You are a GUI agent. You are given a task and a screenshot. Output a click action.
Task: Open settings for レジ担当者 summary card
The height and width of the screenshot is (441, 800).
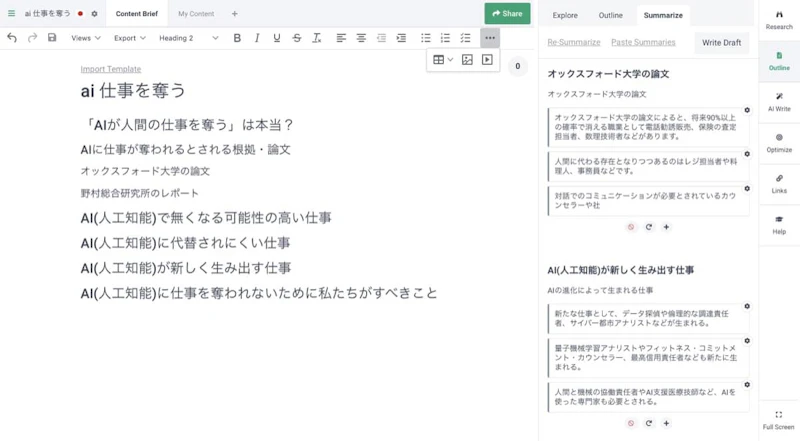[747, 154]
